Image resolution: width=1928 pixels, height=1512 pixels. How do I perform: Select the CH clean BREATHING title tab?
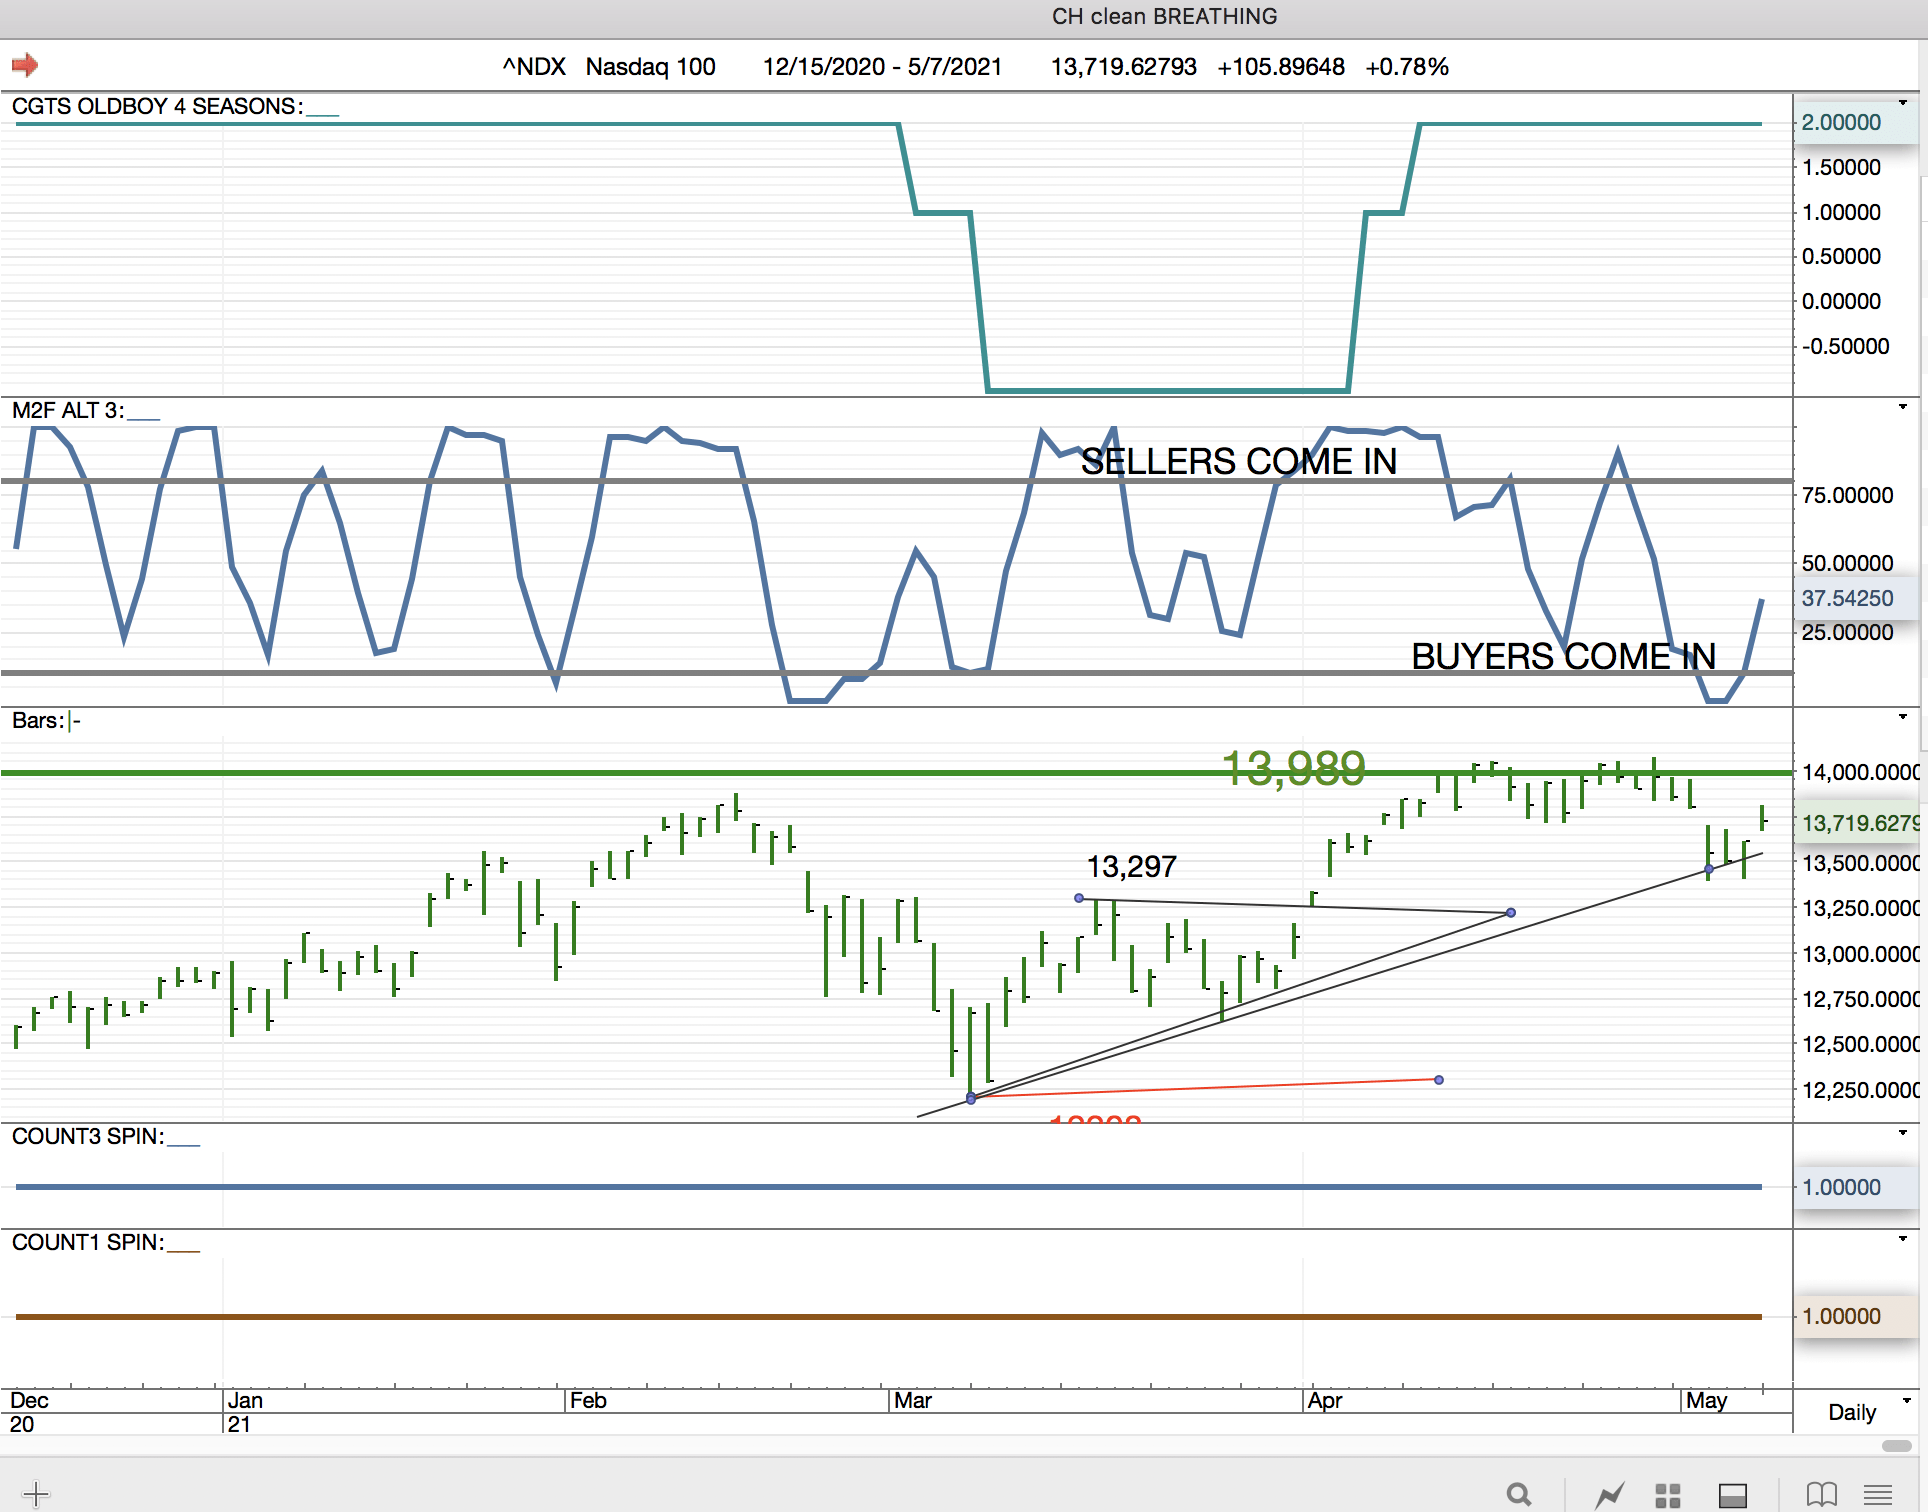tap(1164, 17)
